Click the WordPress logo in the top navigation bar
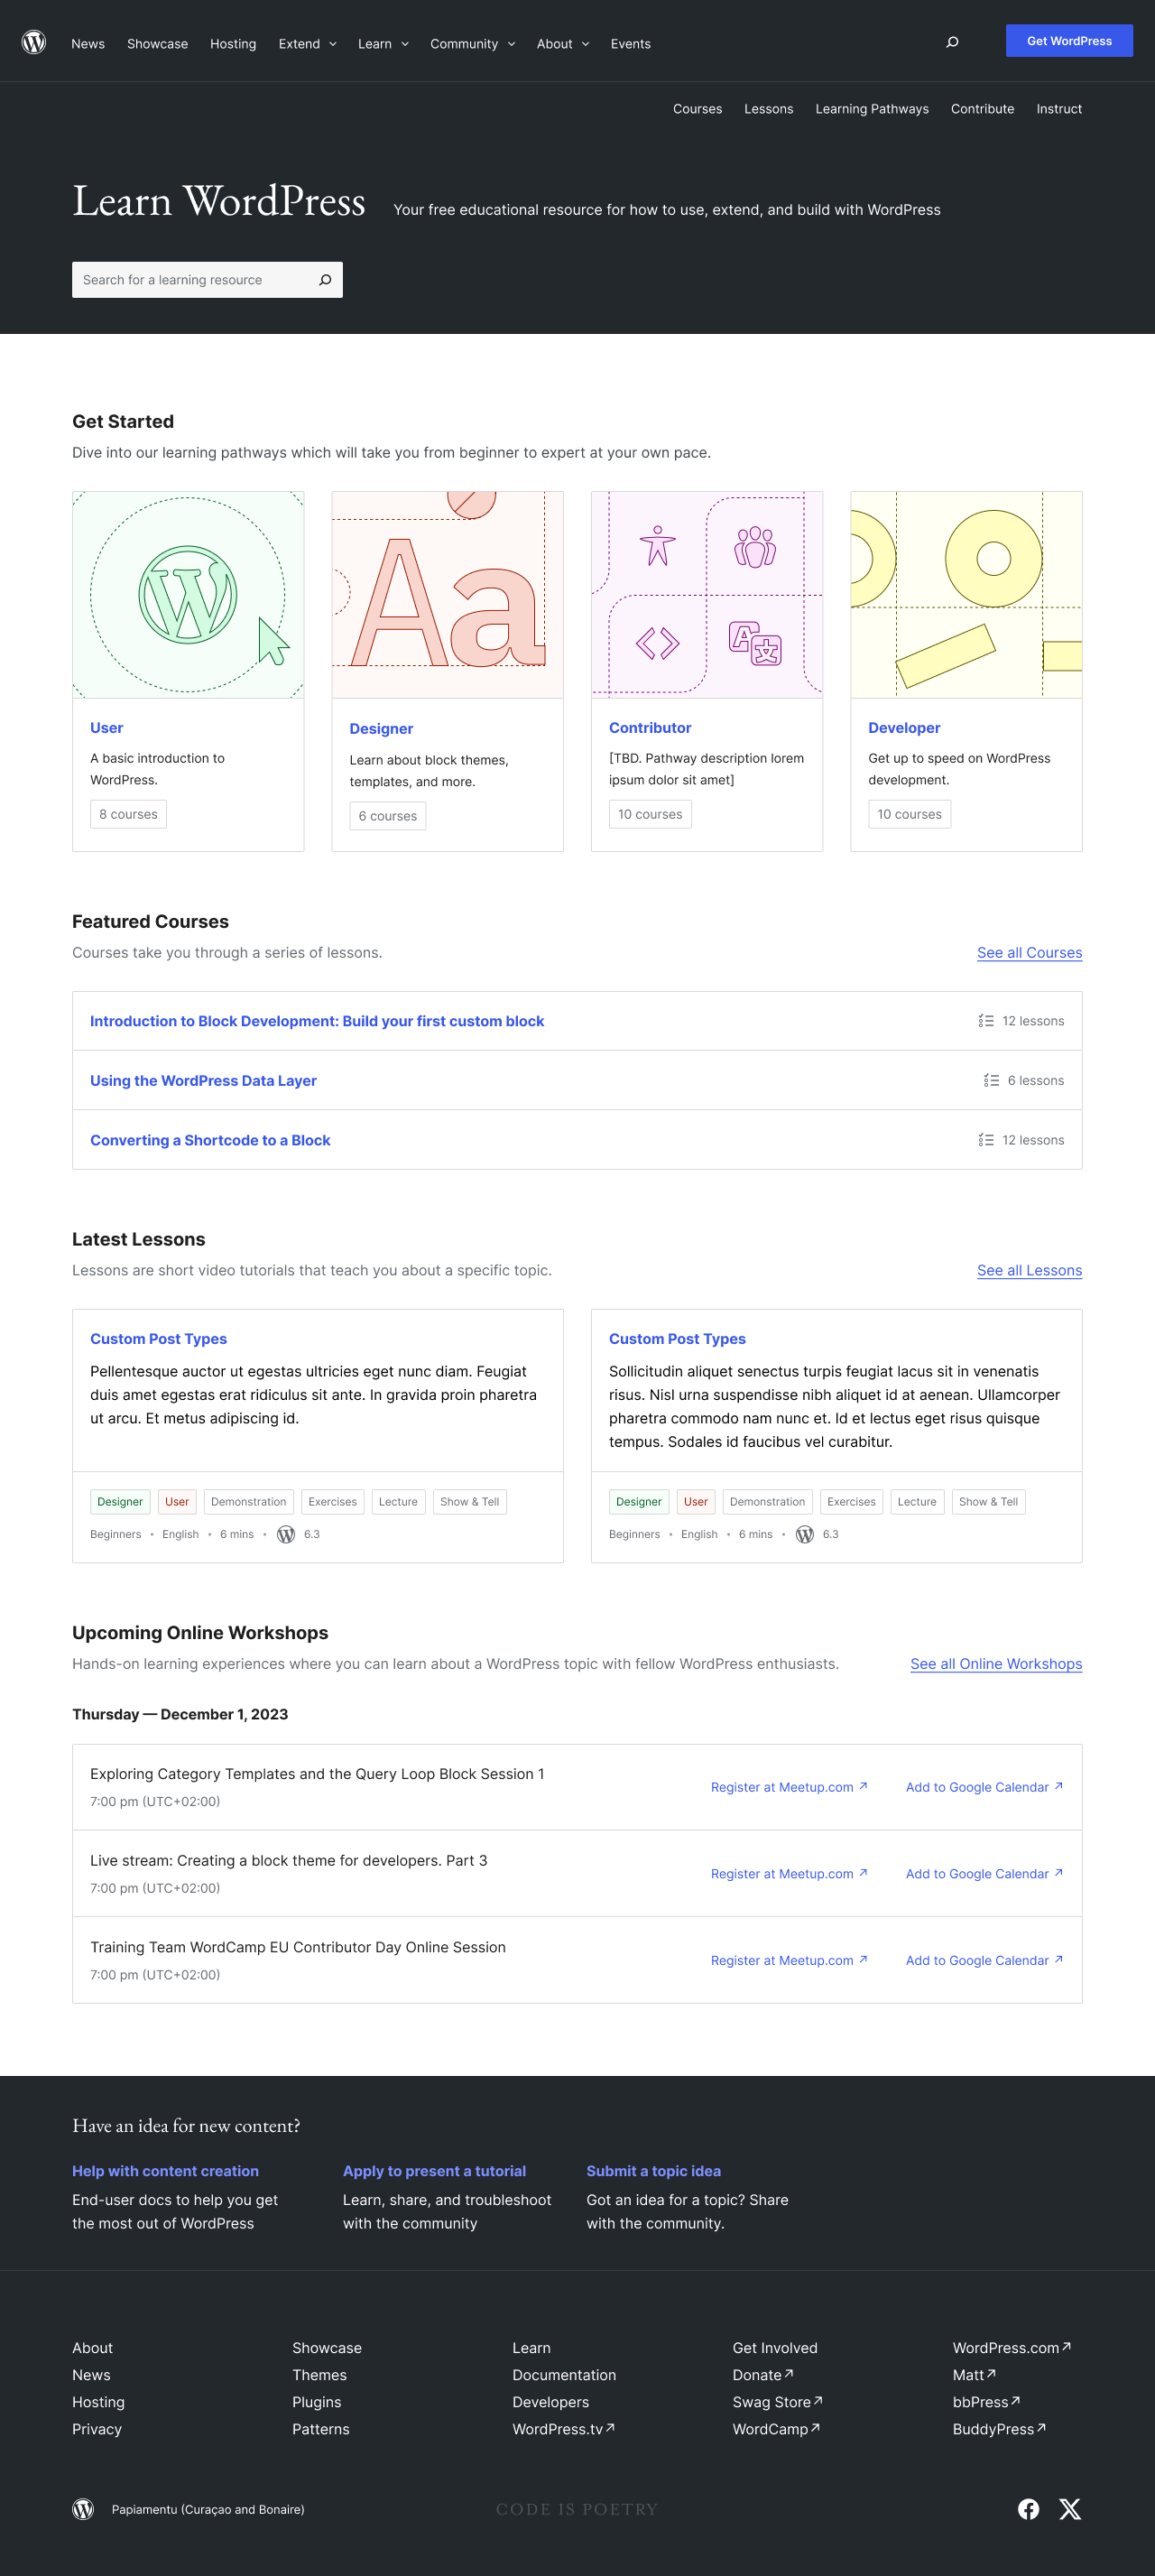Screen dimensions: 1155x2576 click(34, 42)
